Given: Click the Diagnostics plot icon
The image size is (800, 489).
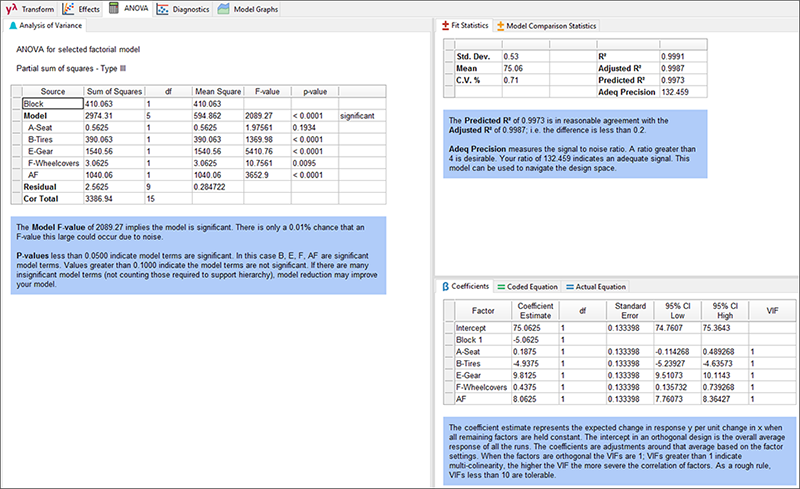Looking at the screenshot, I should (162, 8).
